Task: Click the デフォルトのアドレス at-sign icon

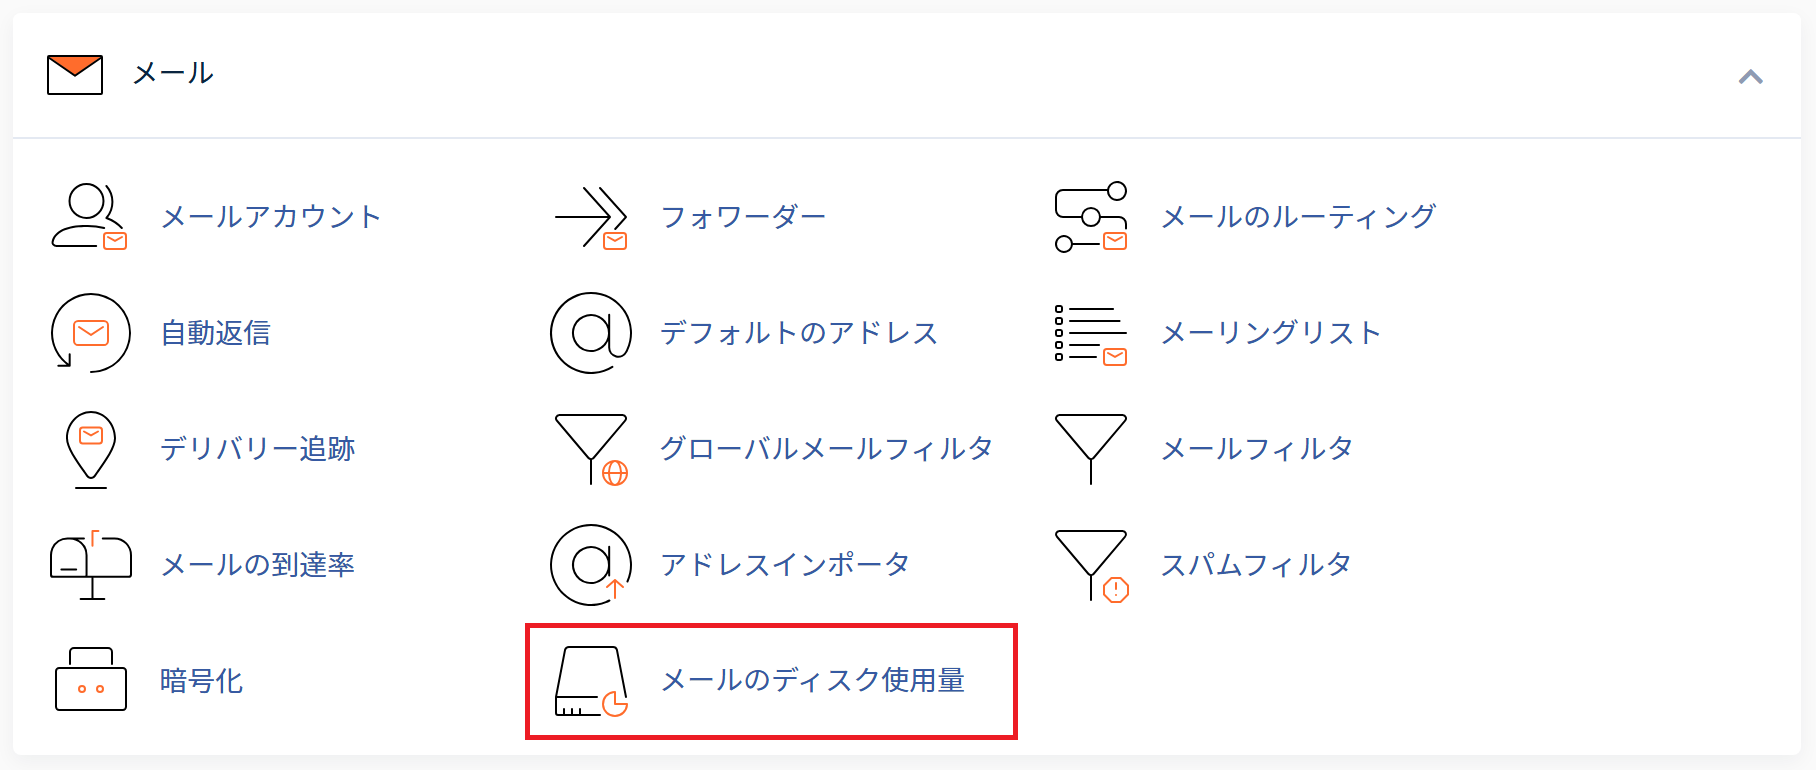Action: click(591, 333)
